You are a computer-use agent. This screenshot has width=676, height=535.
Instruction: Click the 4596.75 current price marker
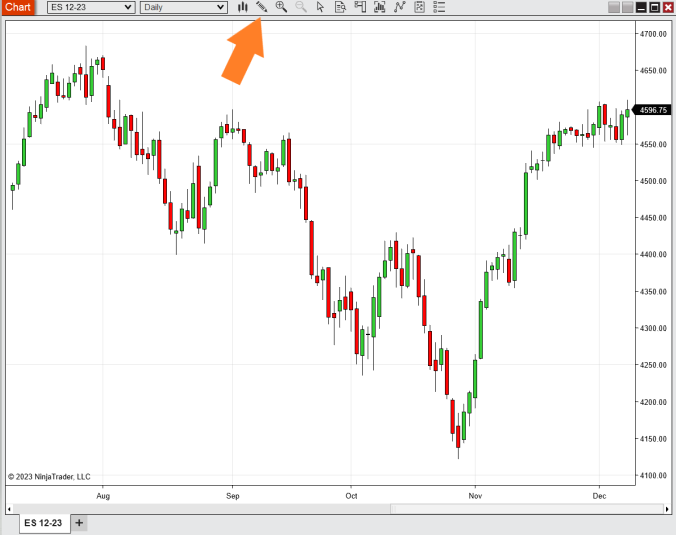[x=652, y=110]
